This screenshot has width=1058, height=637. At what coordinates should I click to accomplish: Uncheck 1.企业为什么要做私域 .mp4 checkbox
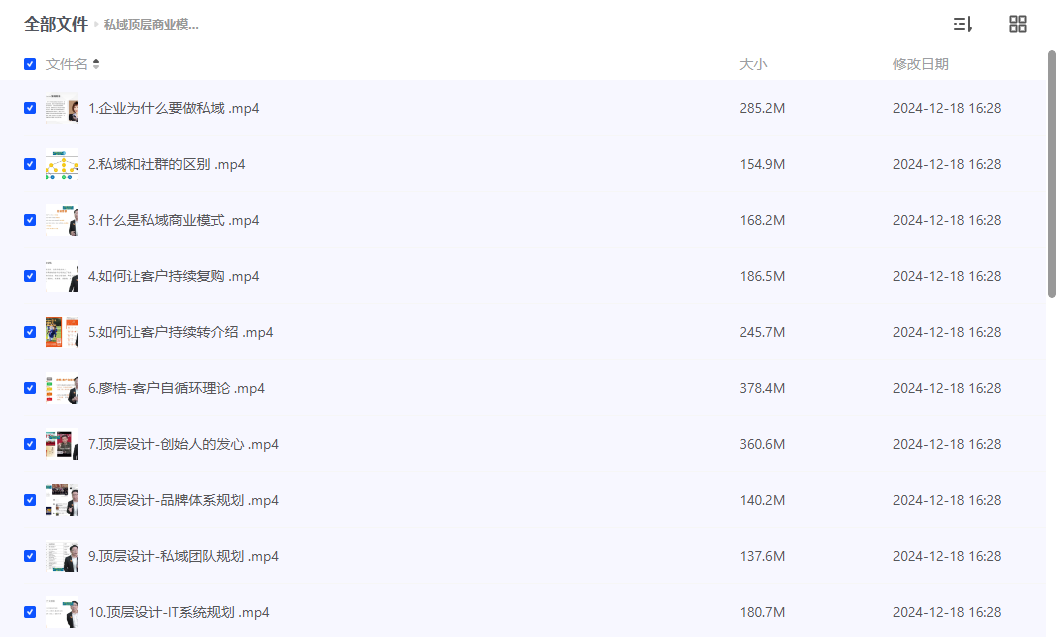[x=30, y=108]
